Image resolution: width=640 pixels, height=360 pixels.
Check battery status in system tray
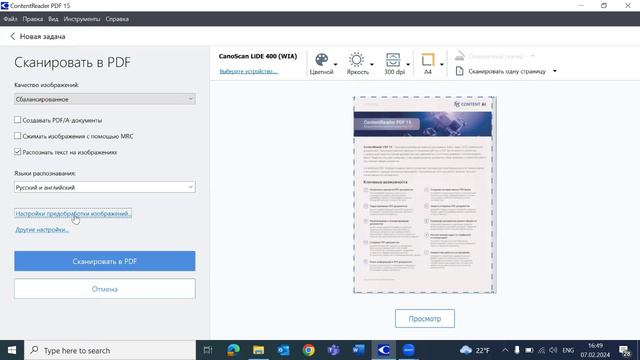[529, 350]
